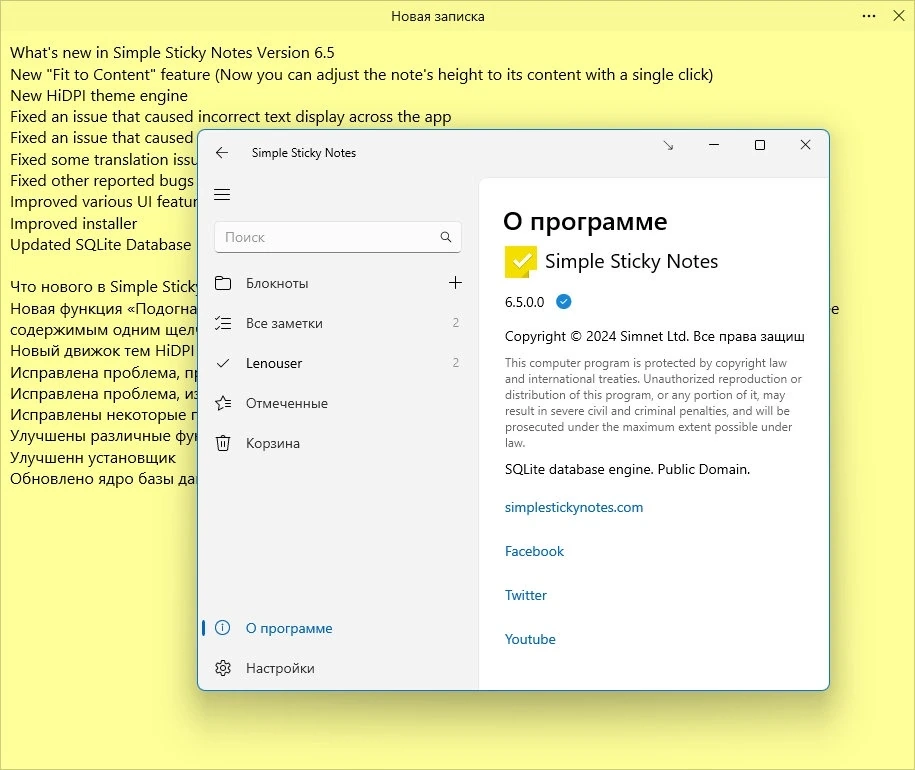Open the simplestickynotes.com link
Image resolution: width=915 pixels, height=770 pixels.
coord(574,508)
